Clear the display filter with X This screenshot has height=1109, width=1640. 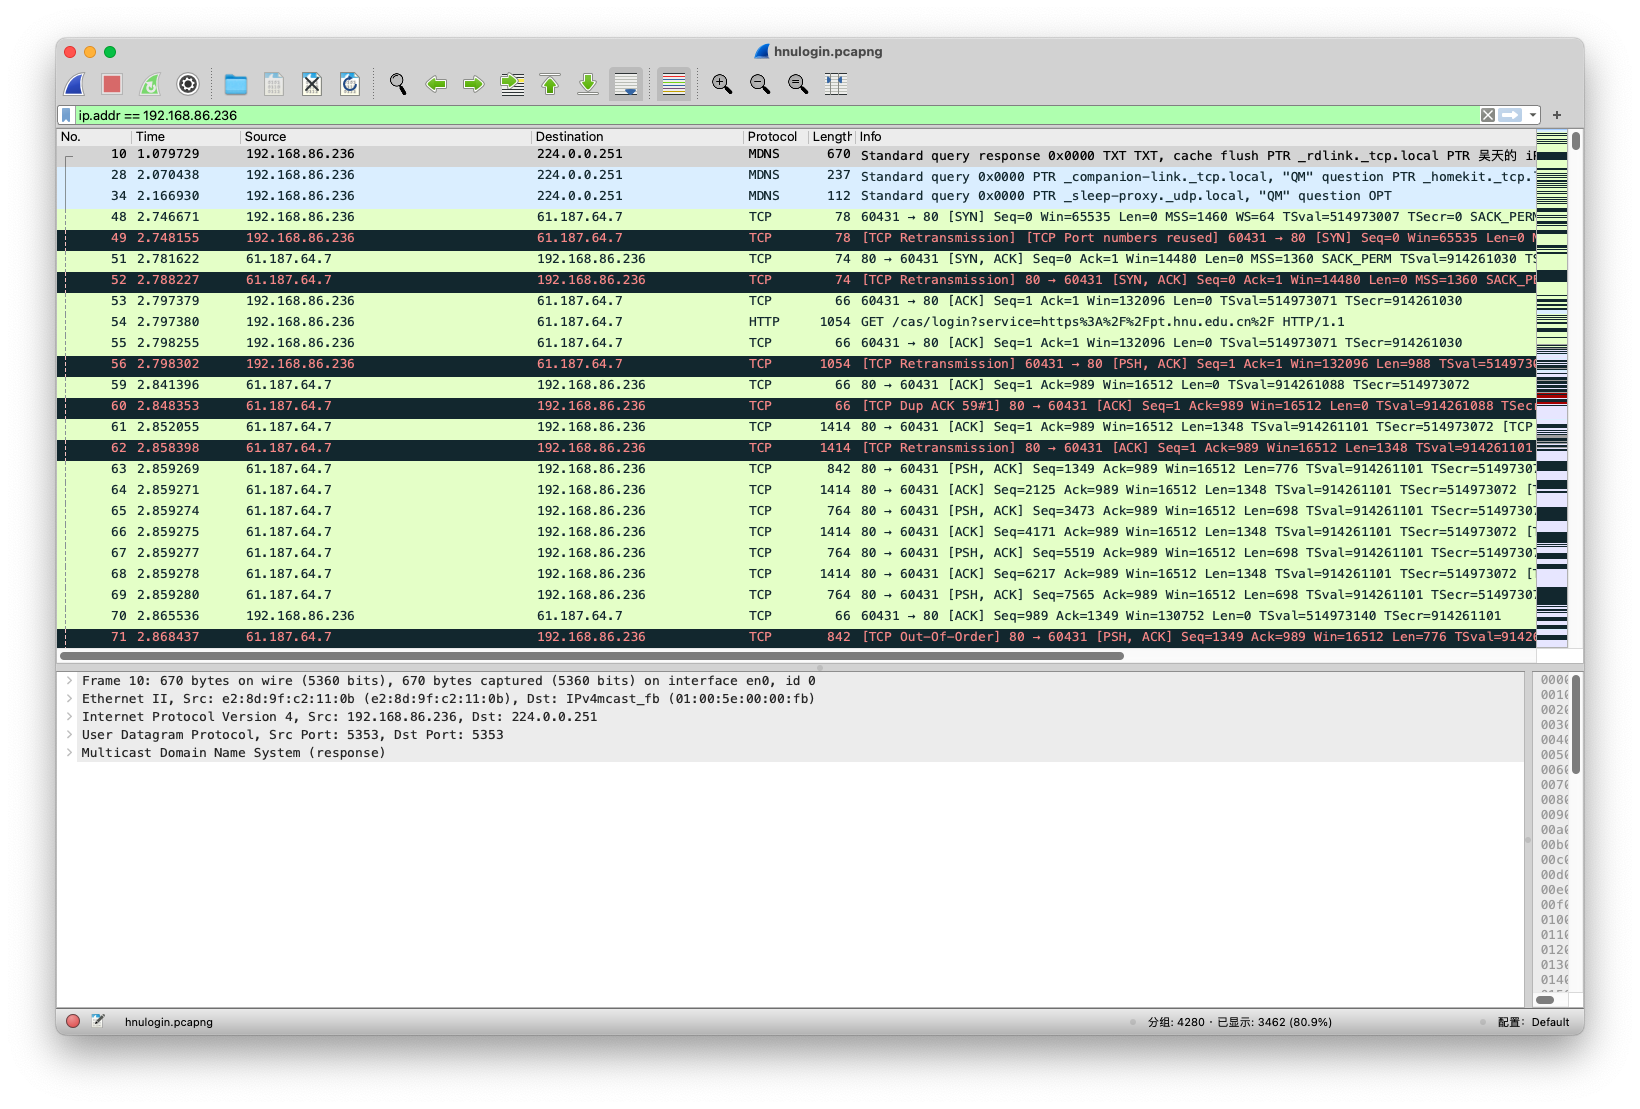click(x=1488, y=115)
